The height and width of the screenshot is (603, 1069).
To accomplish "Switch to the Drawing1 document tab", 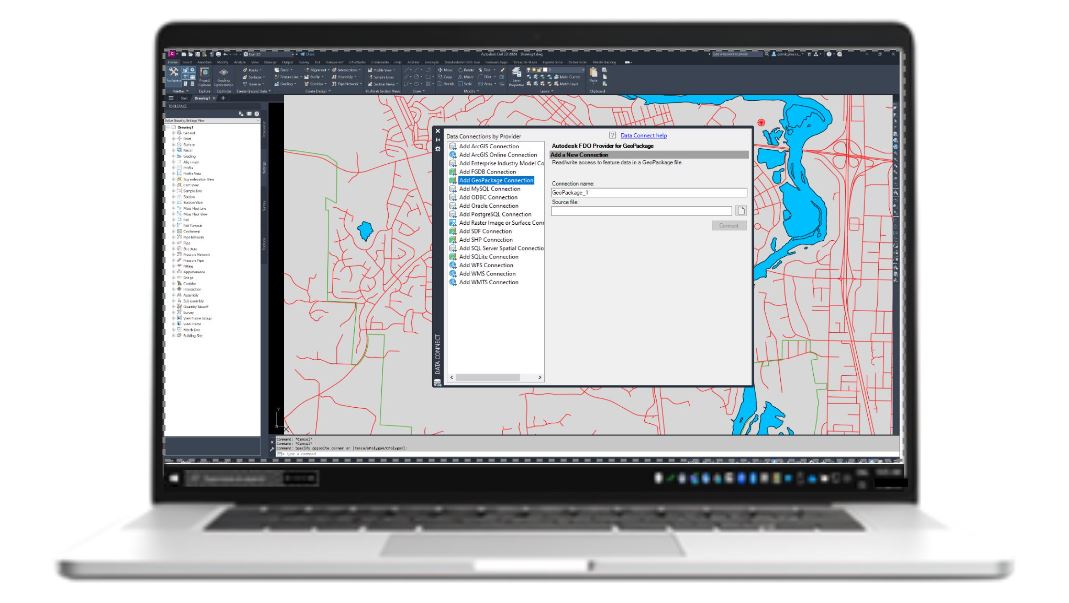I will pyautogui.click(x=203, y=98).
